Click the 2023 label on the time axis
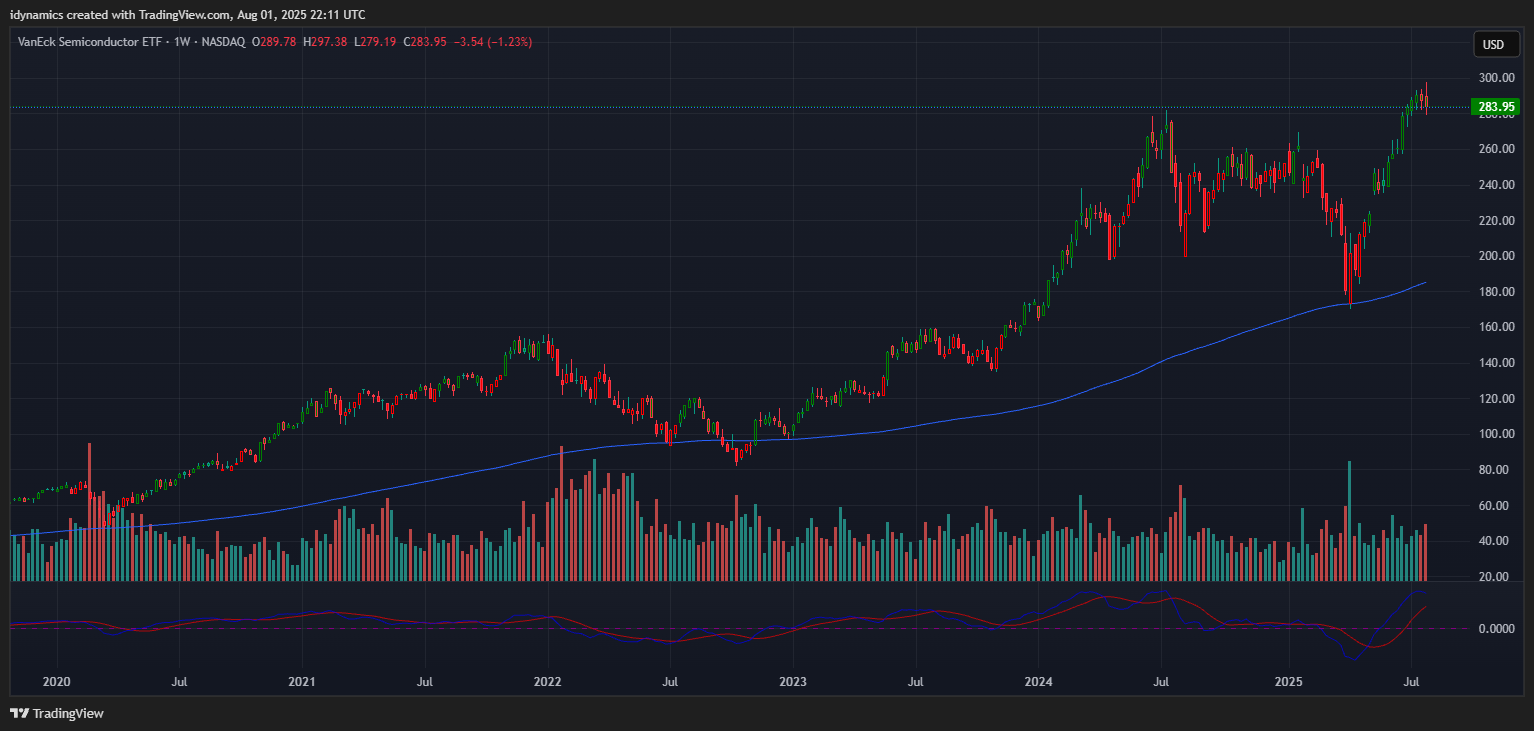1534x731 pixels. point(793,681)
